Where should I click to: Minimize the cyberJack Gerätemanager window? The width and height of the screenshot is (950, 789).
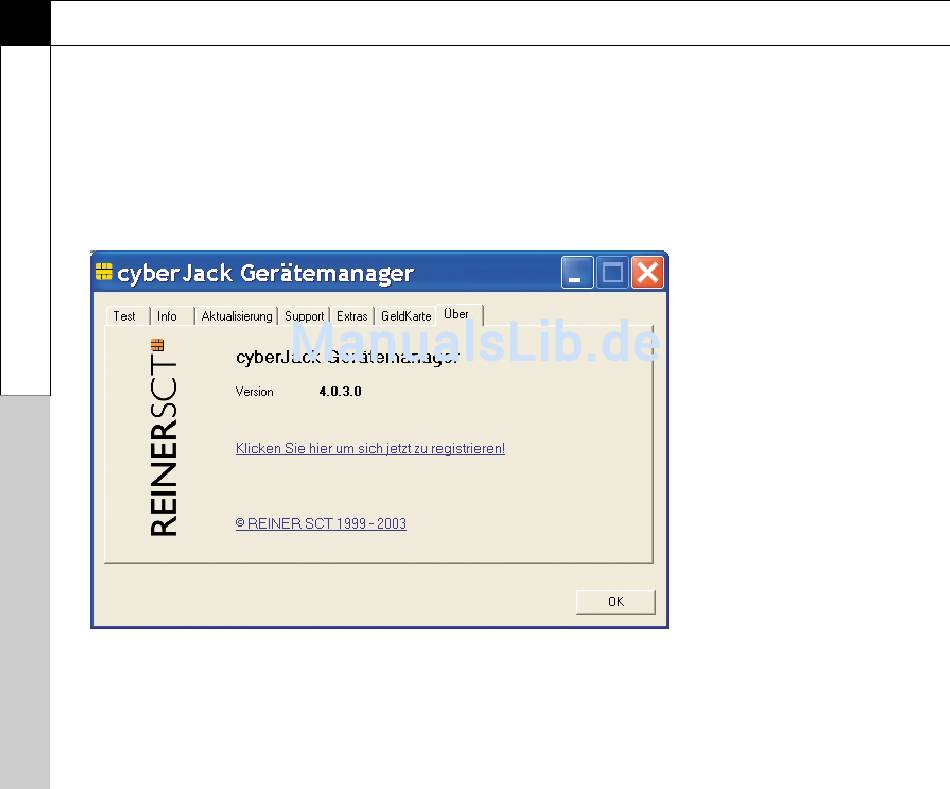(577, 273)
